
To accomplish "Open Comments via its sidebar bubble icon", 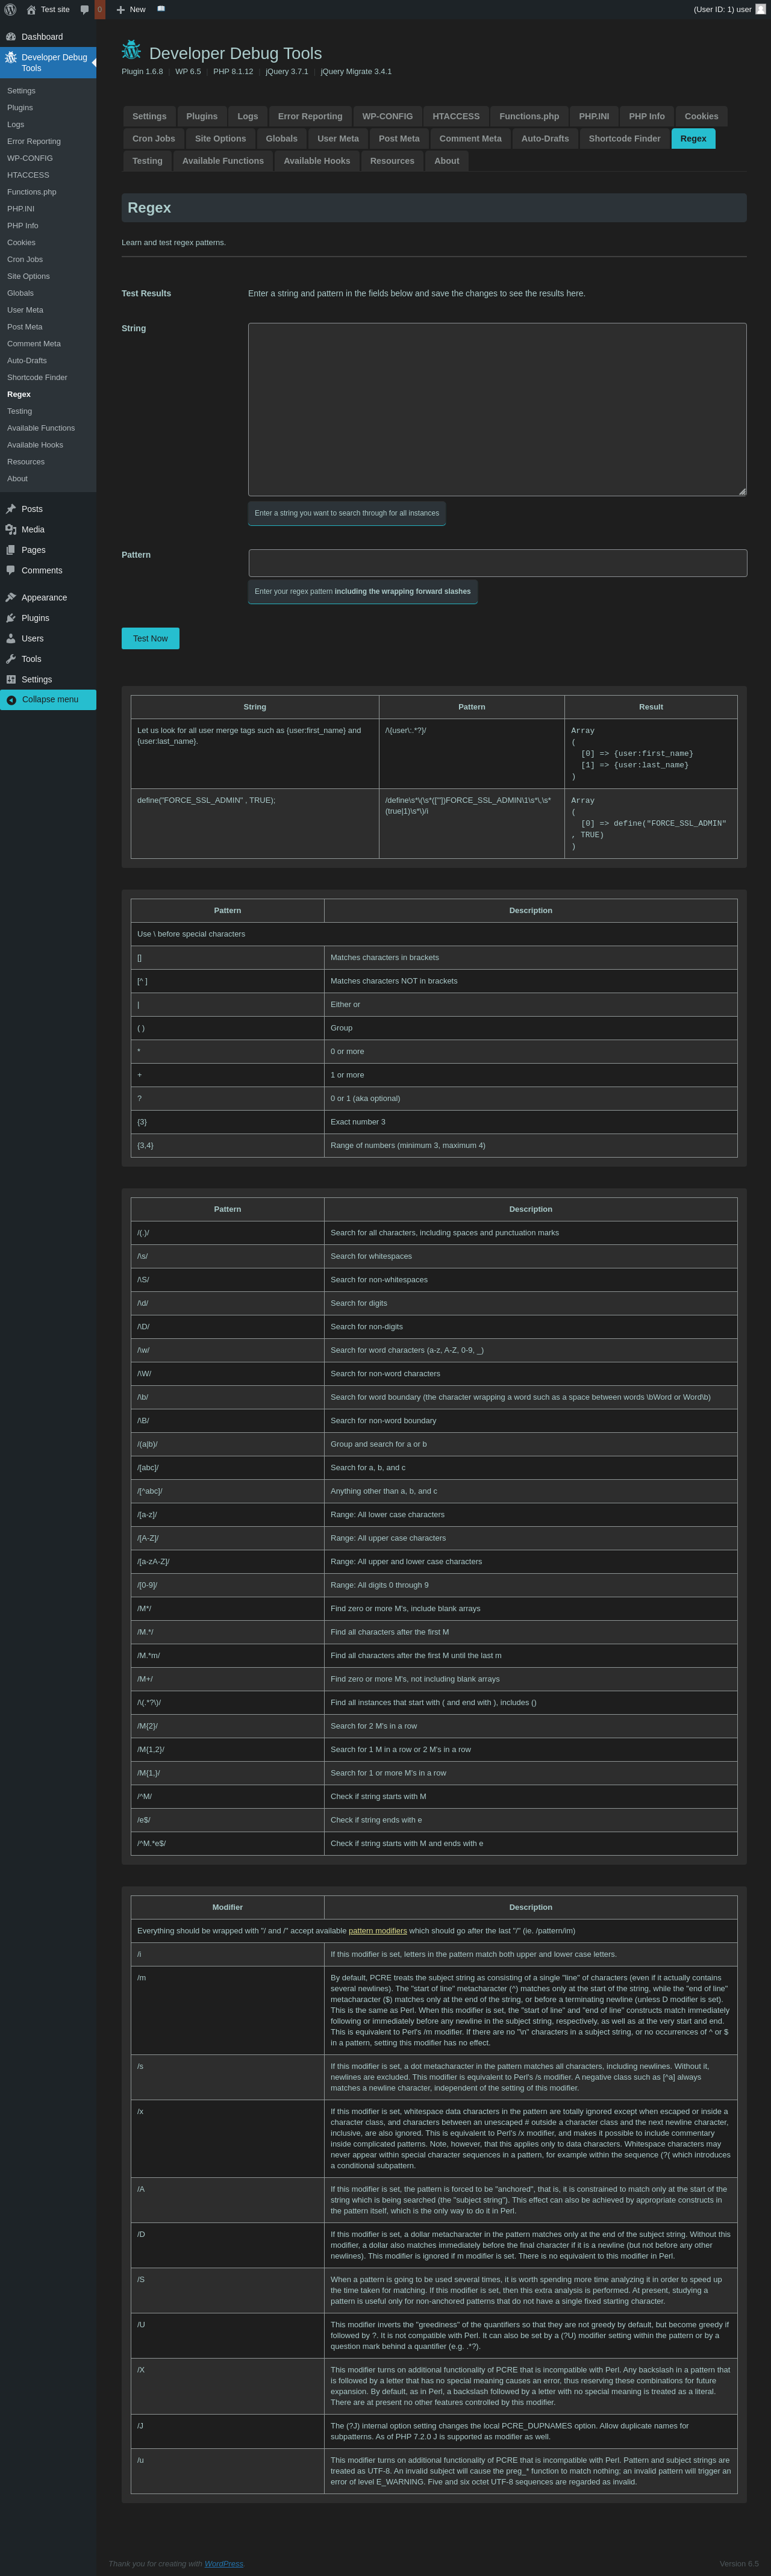I will pos(11,571).
